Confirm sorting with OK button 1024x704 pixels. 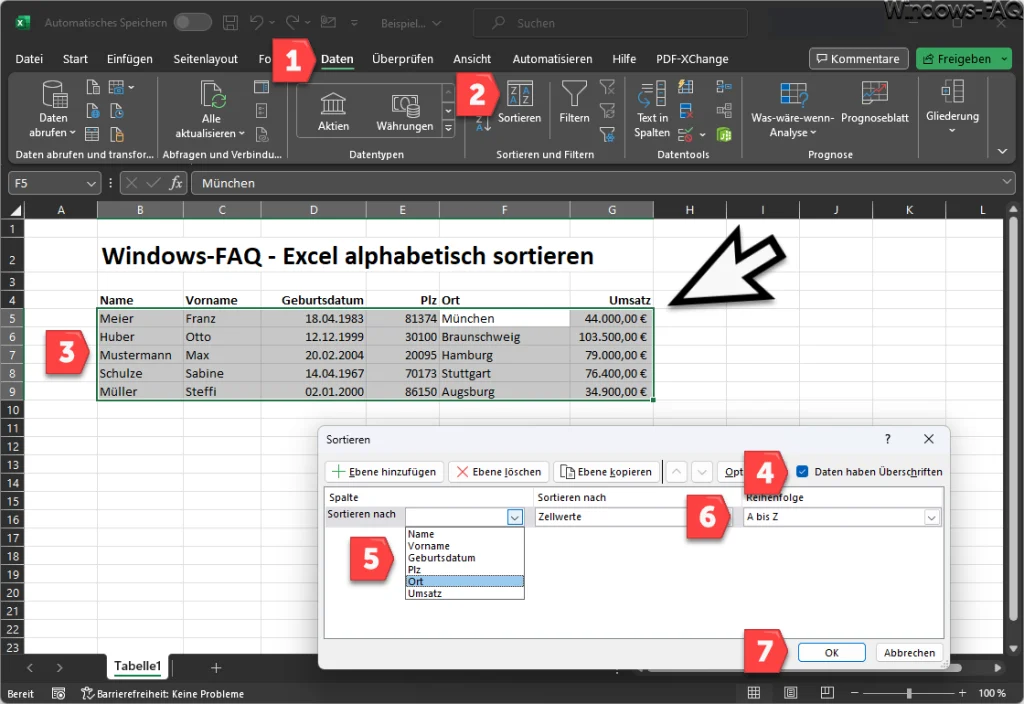point(831,652)
